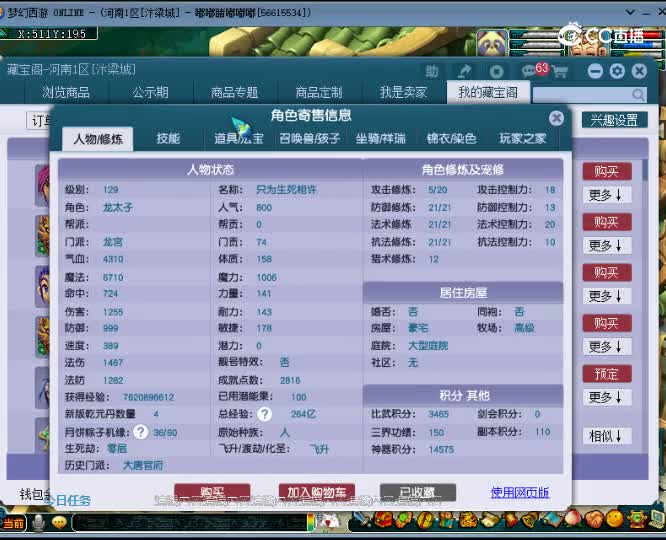Open messages icon with 63 badge
666x540 pixels.
coord(529,71)
